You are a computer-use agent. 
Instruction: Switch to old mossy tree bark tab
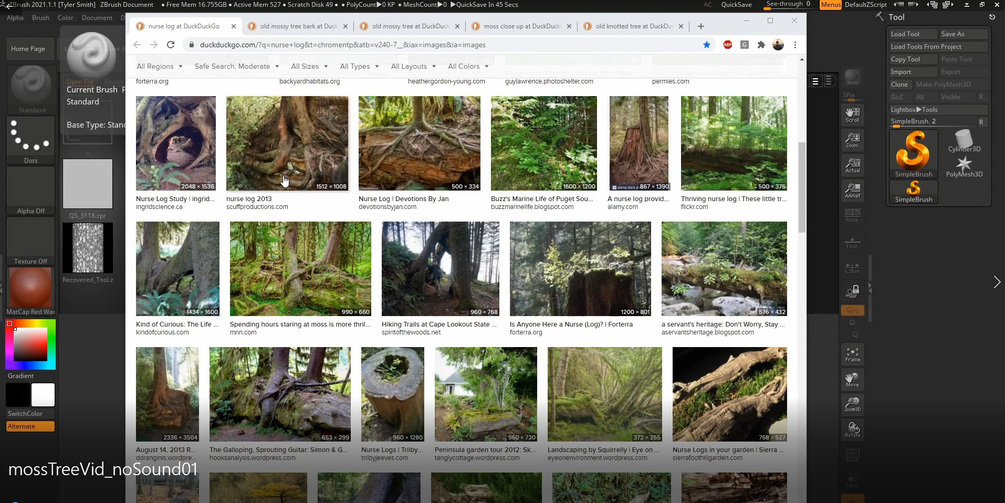tap(297, 26)
